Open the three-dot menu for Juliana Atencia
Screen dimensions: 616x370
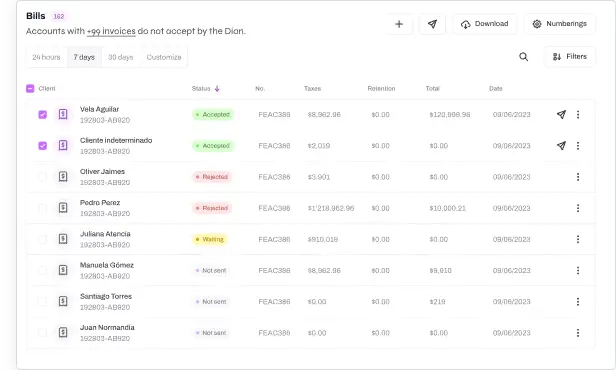[x=578, y=239]
